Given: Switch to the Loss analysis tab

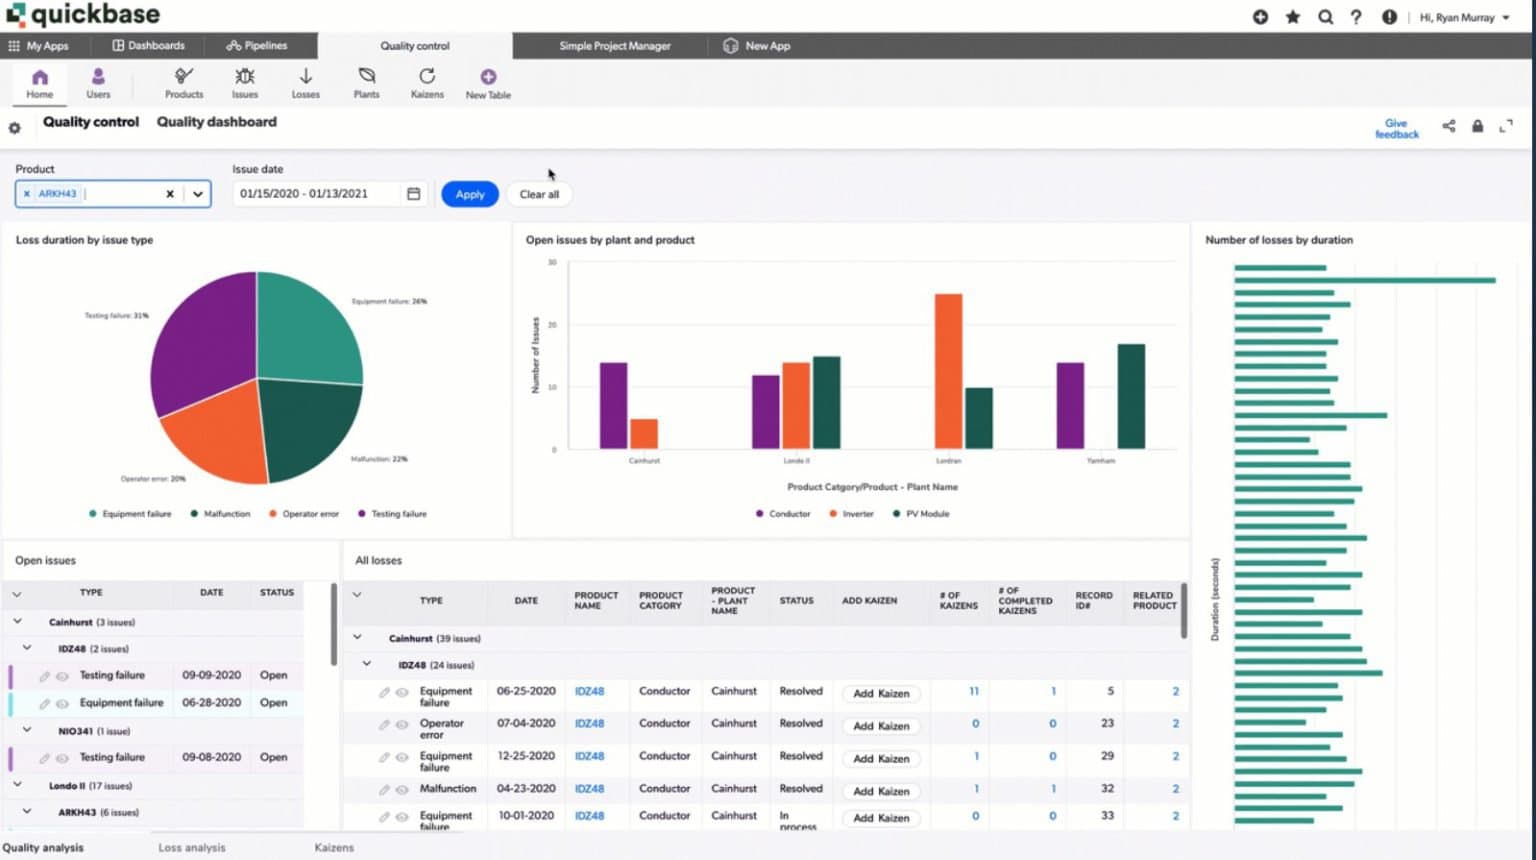Looking at the screenshot, I should (x=191, y=847).
